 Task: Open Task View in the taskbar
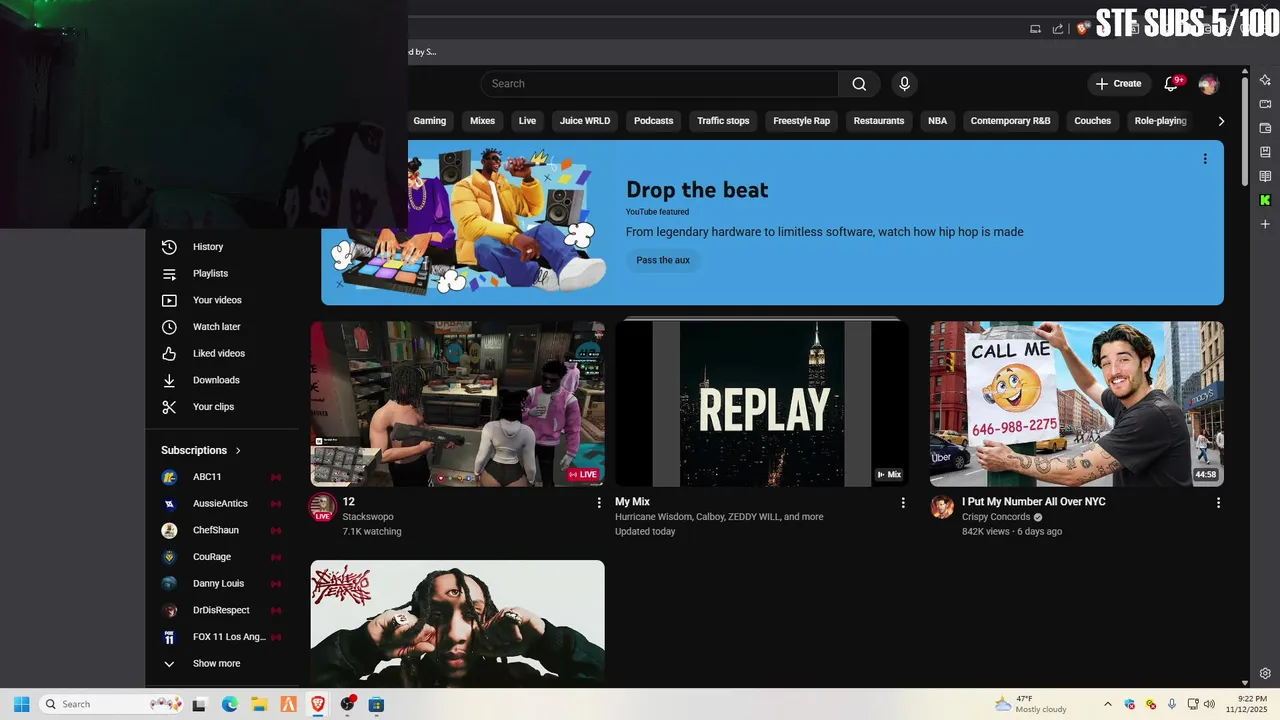(200, 704)
